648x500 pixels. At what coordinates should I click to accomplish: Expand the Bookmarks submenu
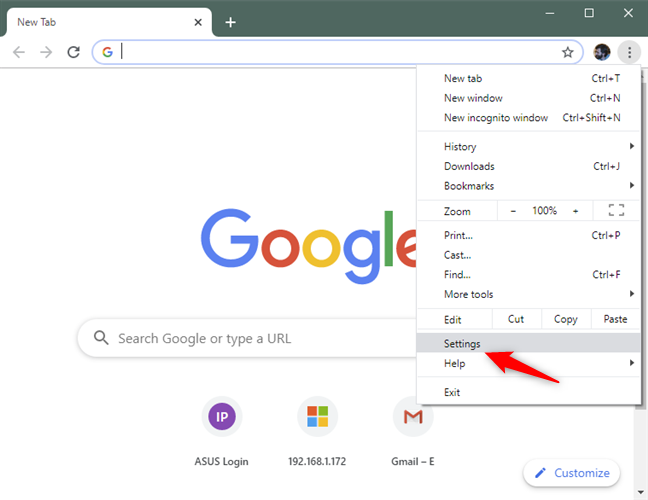pos(529,186)
